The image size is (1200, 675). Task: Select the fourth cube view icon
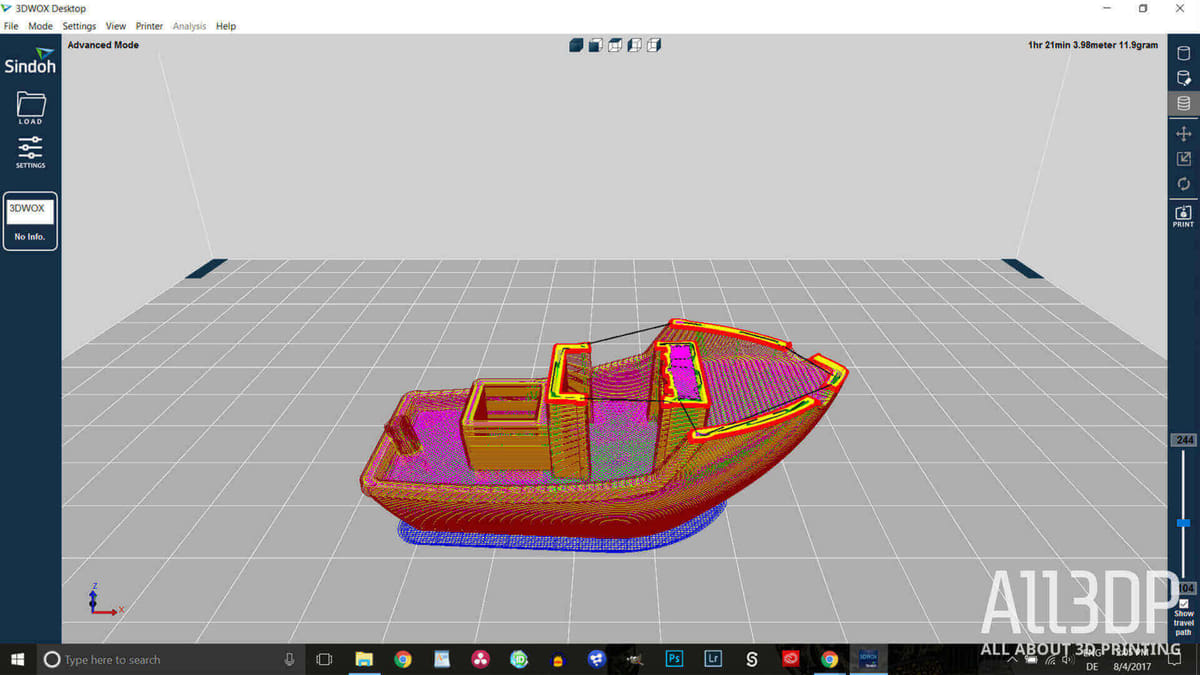pos(634,45)
